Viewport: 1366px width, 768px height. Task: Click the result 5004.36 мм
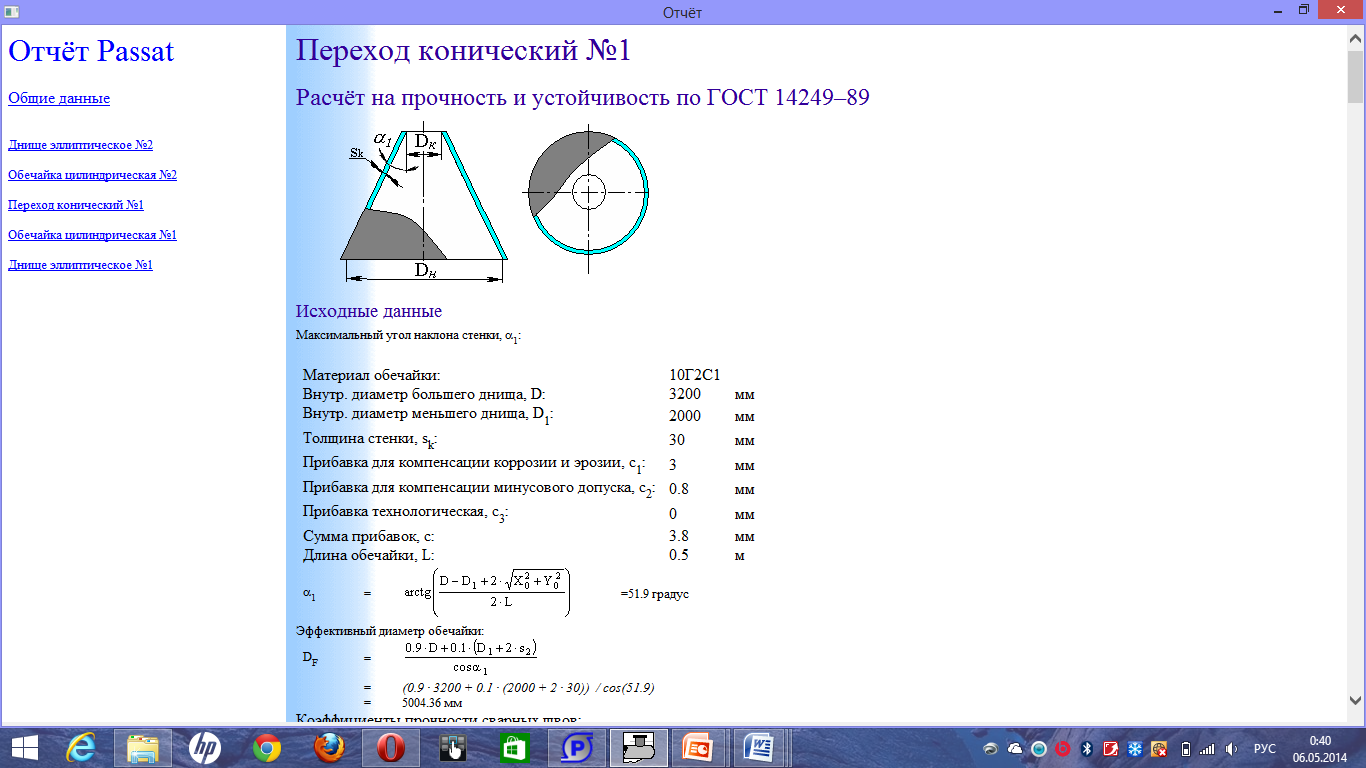click(x=431, y=703)
